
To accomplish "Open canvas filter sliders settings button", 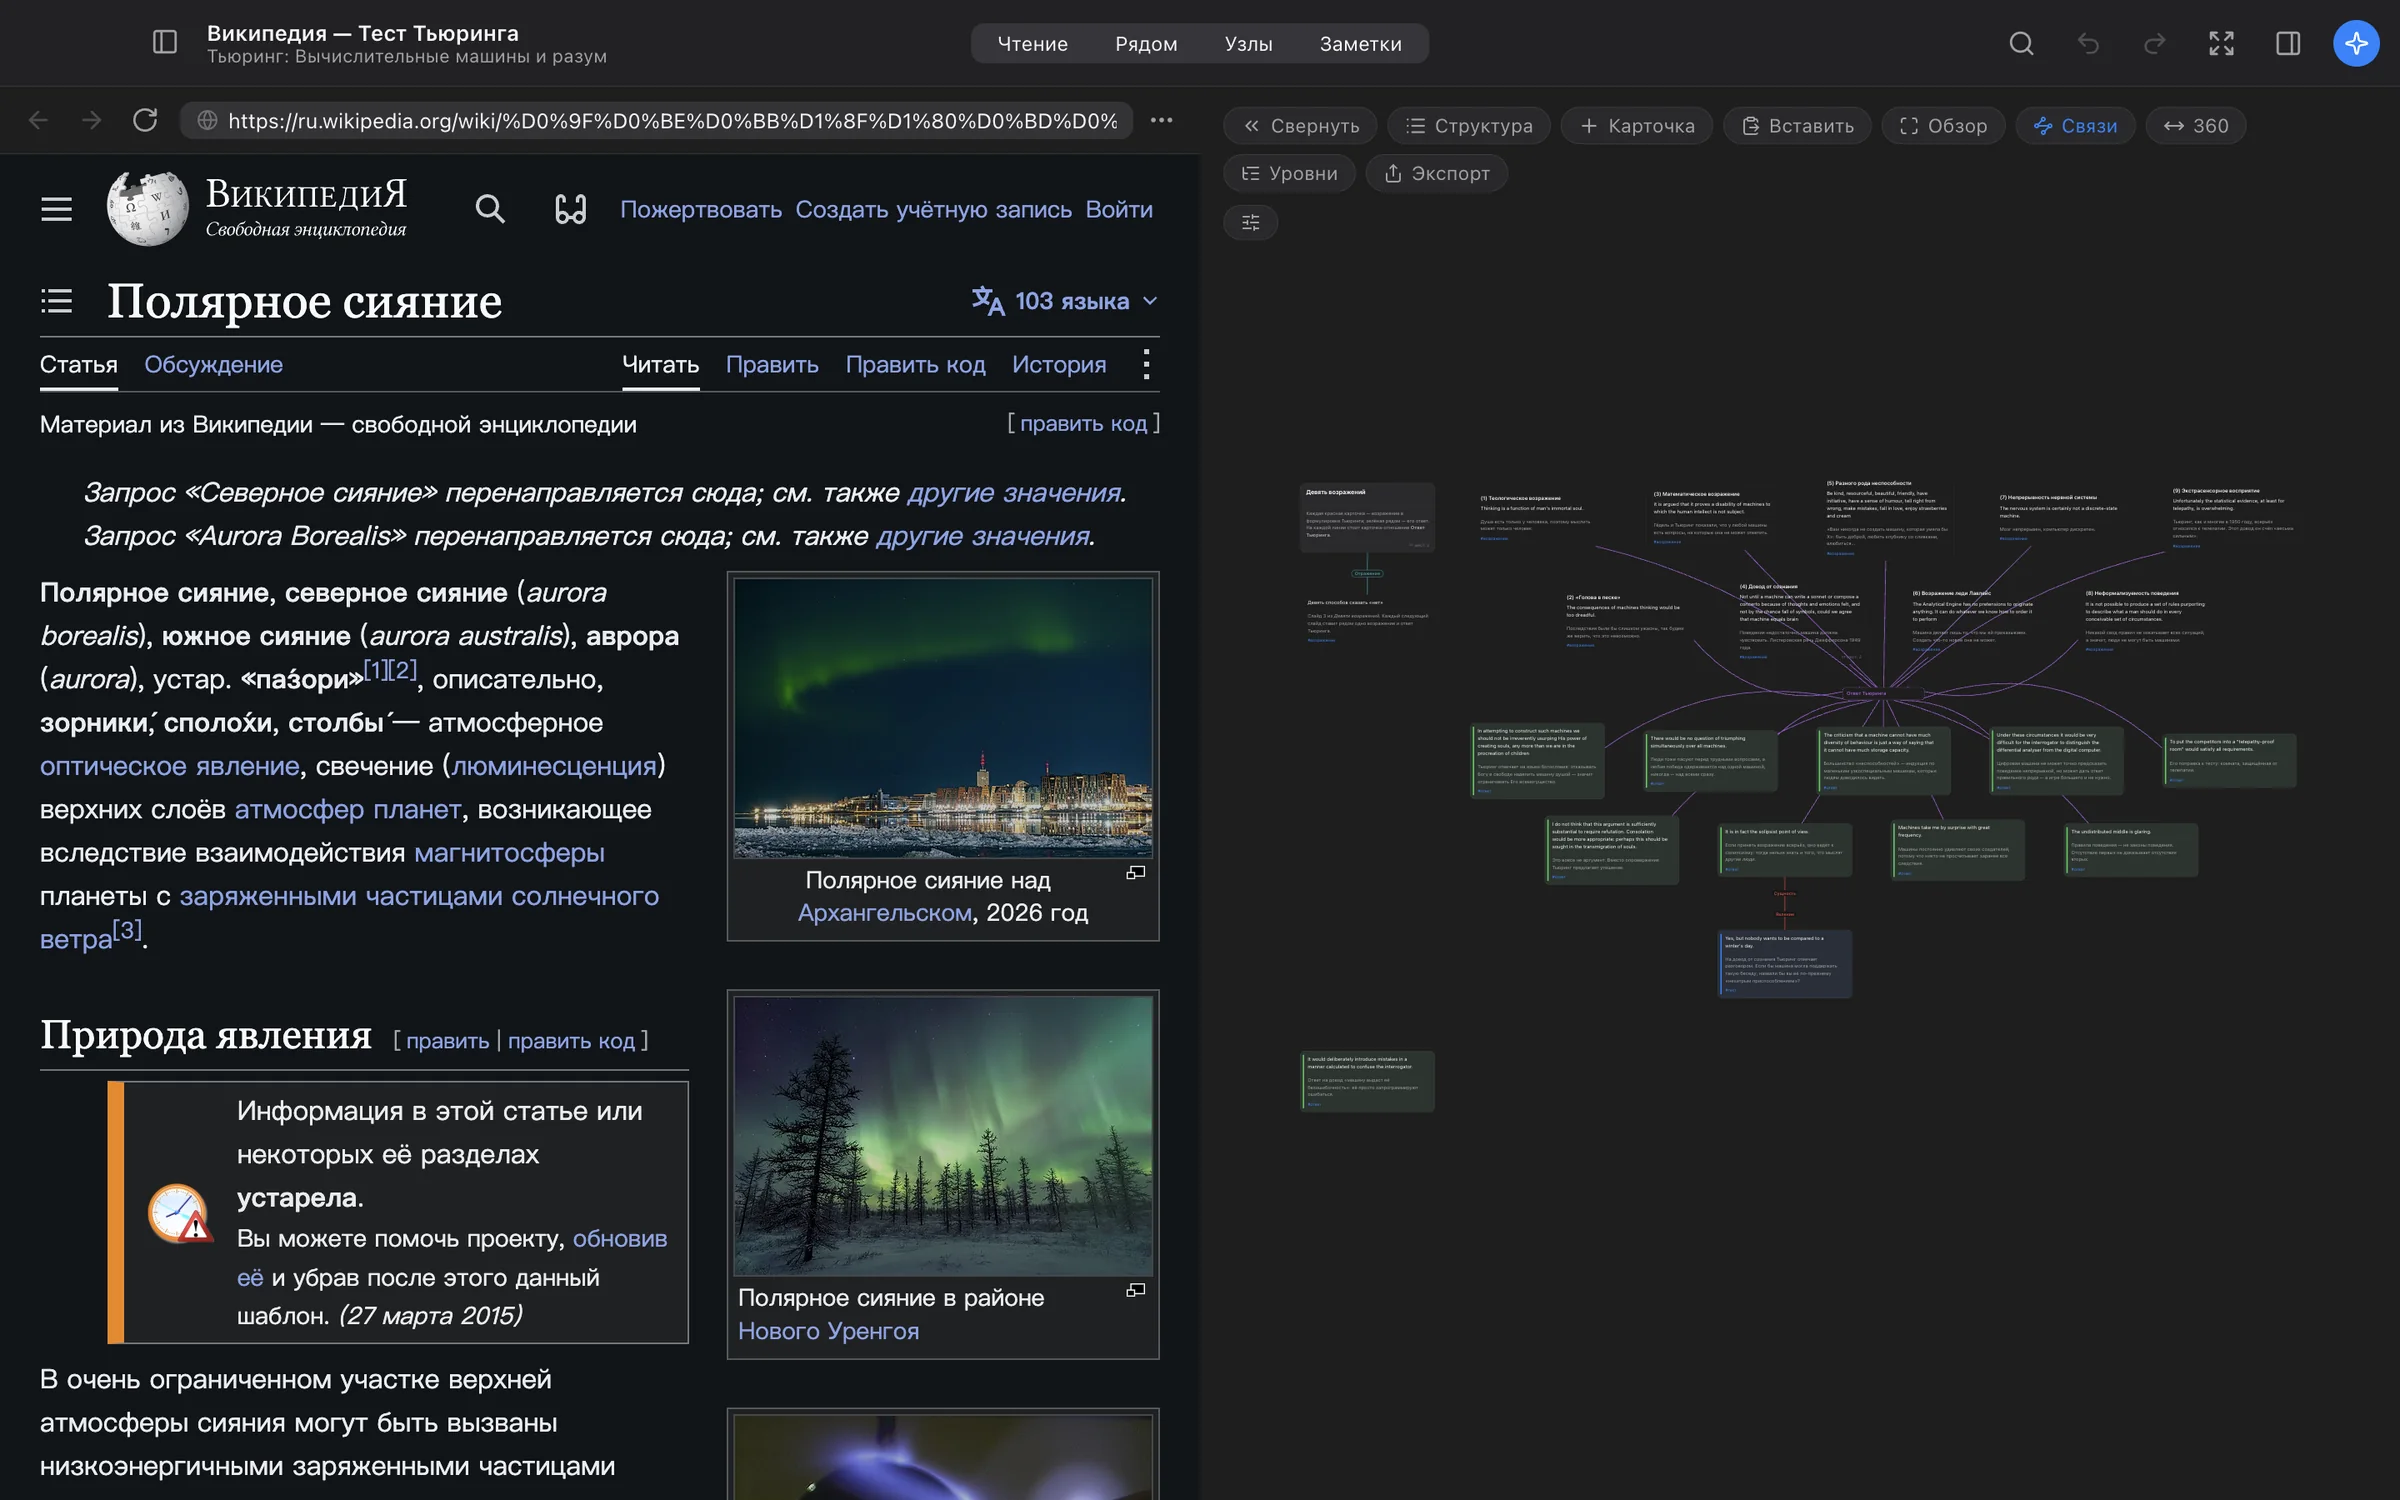I will (x=1250, y=222).
